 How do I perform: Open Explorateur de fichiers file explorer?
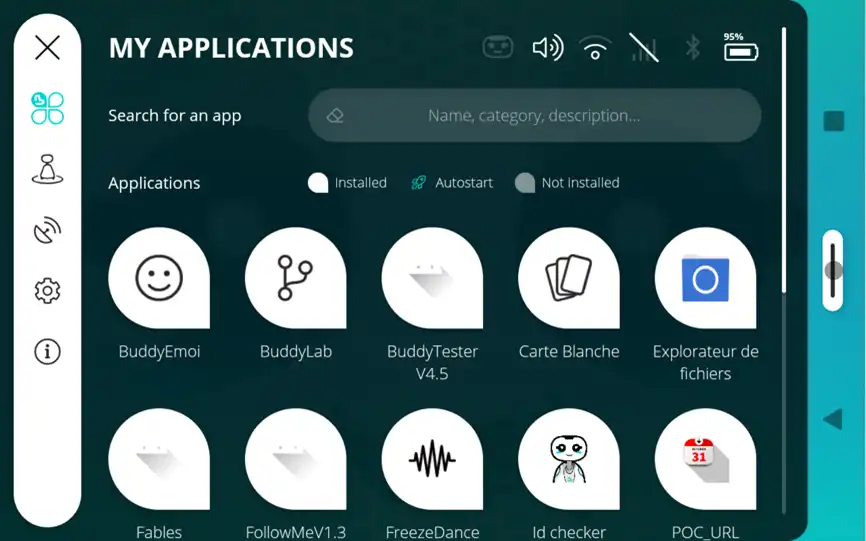(x=705, y=278)
